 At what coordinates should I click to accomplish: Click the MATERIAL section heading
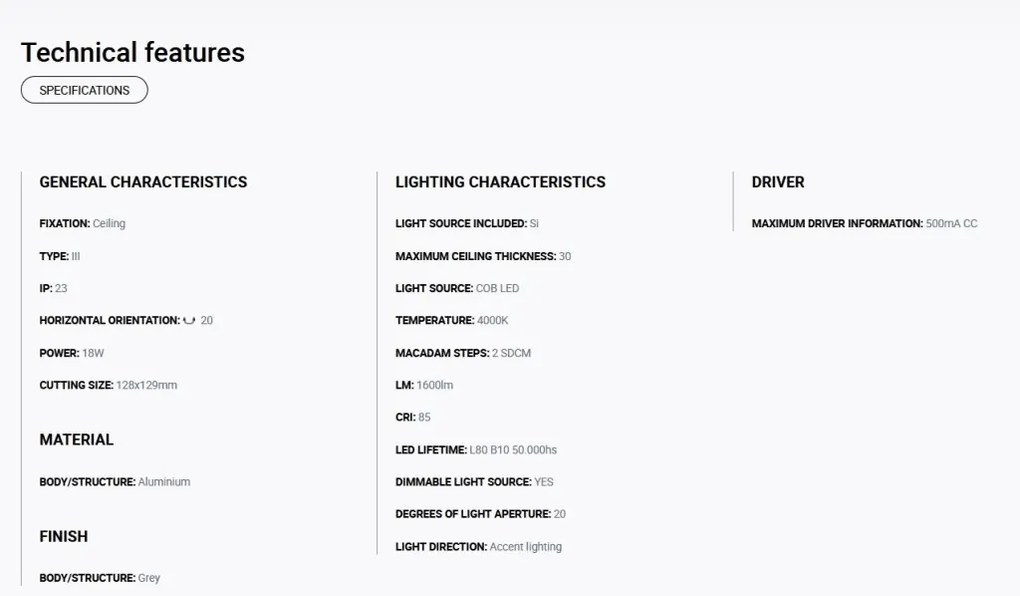click(x=76, y=440)
